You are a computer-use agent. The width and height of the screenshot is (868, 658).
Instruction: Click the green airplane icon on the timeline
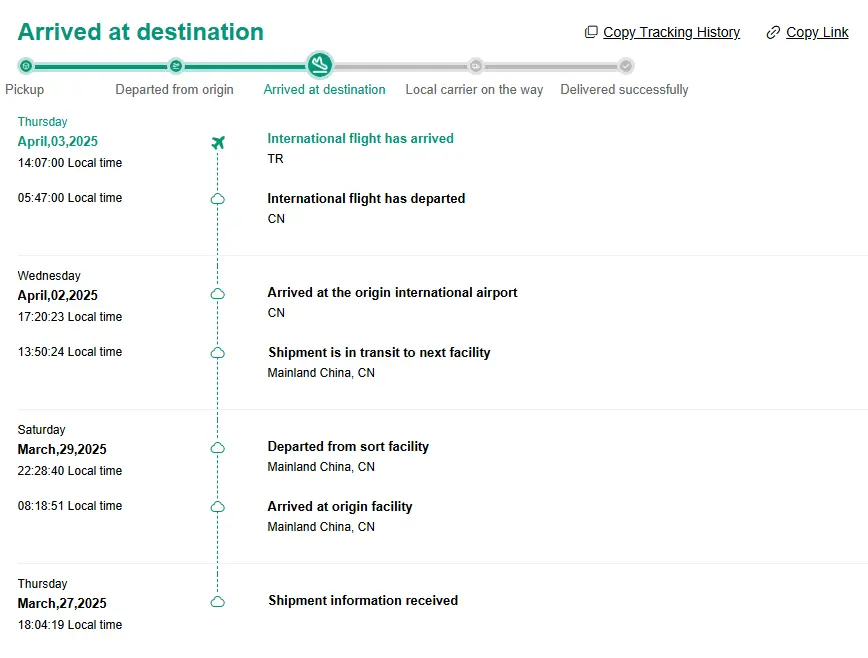(x=218, y=142)
